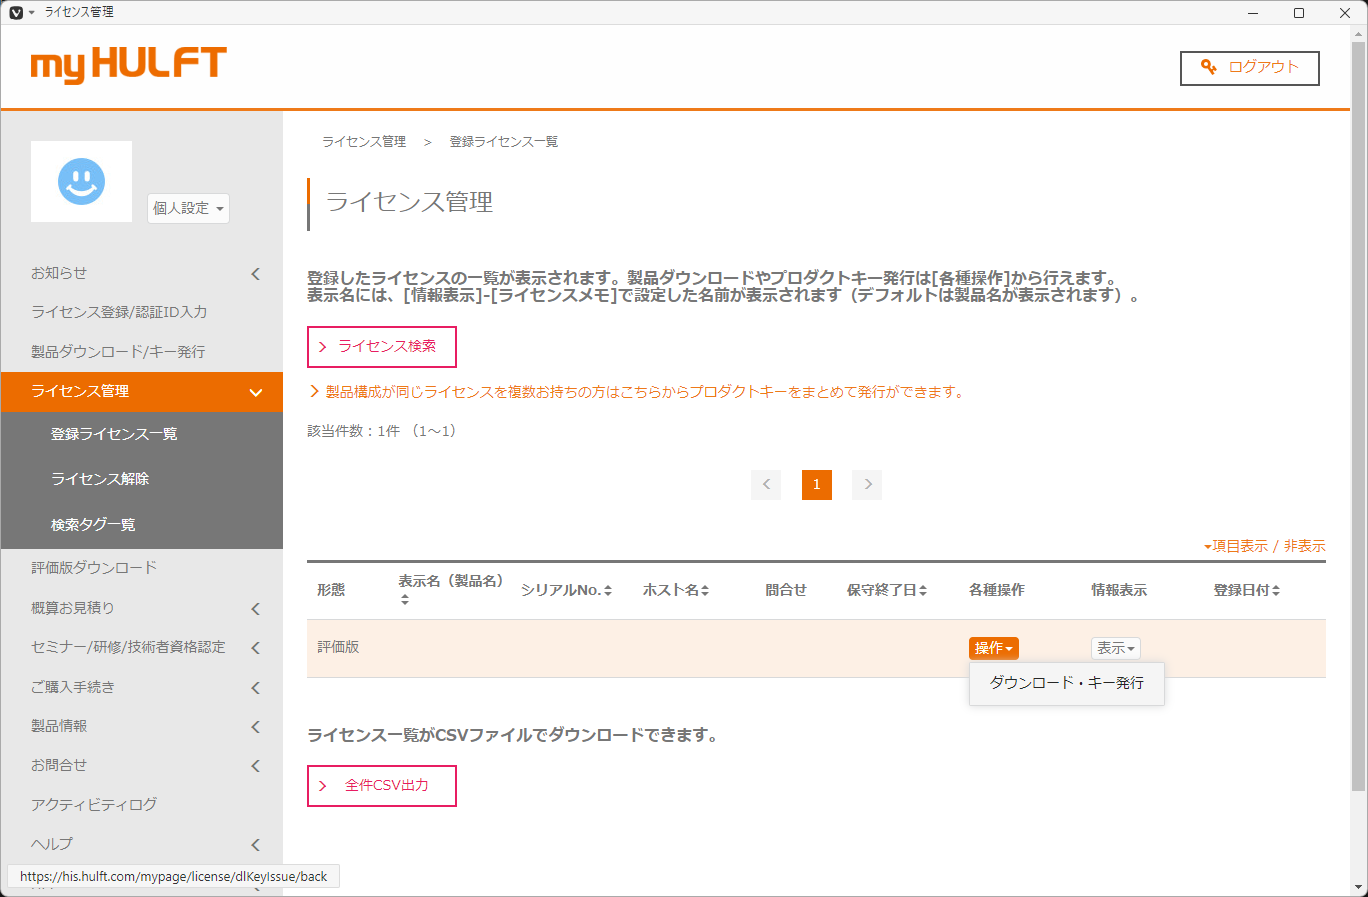Close the ライセンス管理 window

(x=1345, y=12)
